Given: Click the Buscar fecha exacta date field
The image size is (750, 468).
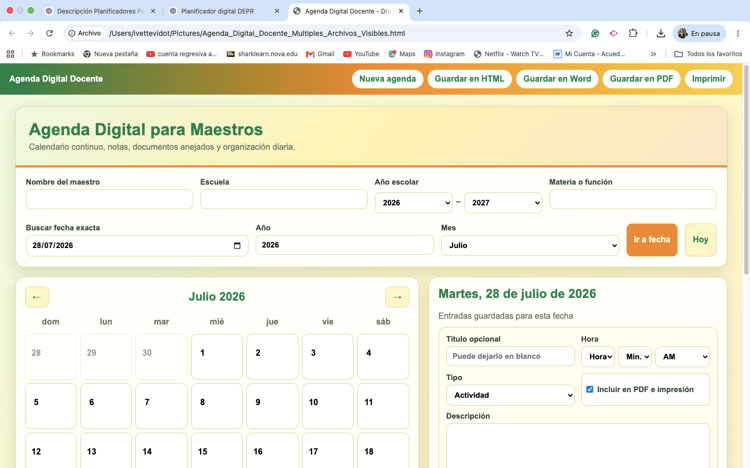Looking at the screenshot, I should 137,245.
